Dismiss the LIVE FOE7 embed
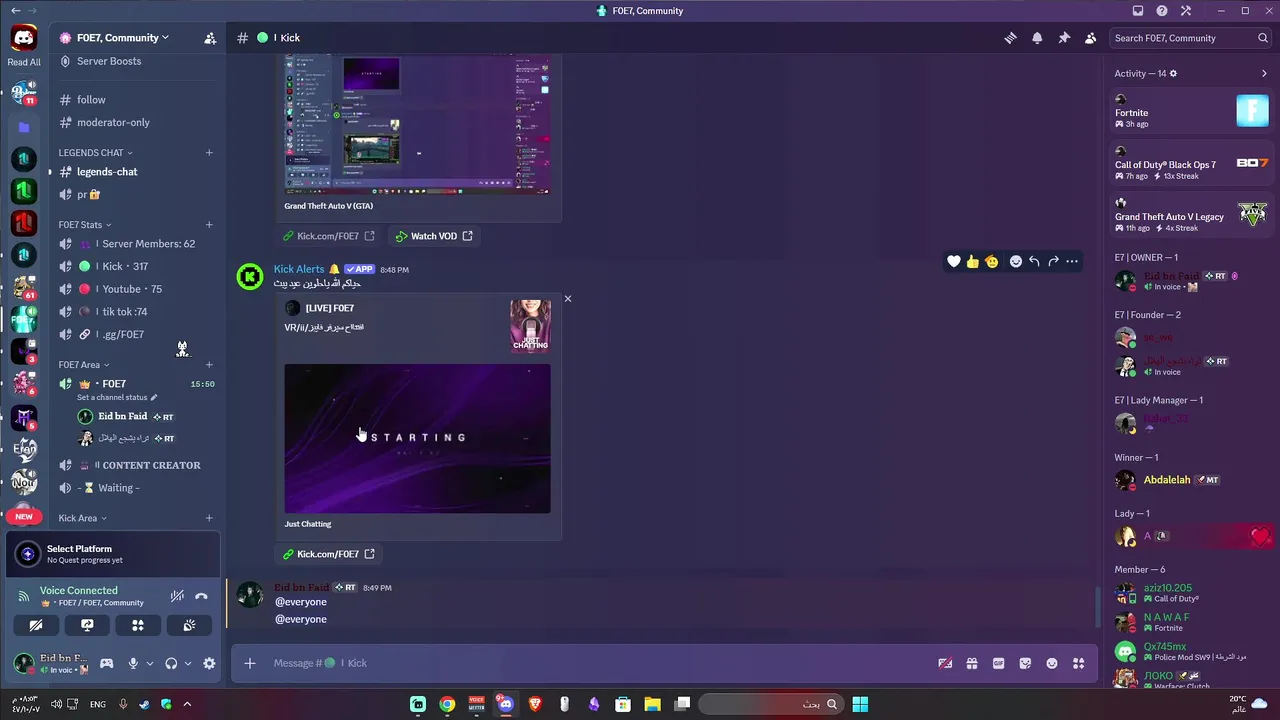The image size is (1280, 720). [x=568, y=299]
